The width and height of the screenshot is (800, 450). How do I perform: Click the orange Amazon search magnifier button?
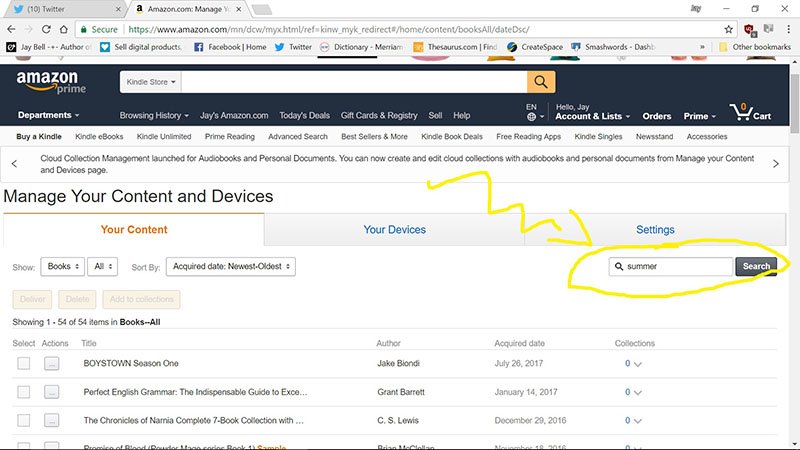point(541,82)
